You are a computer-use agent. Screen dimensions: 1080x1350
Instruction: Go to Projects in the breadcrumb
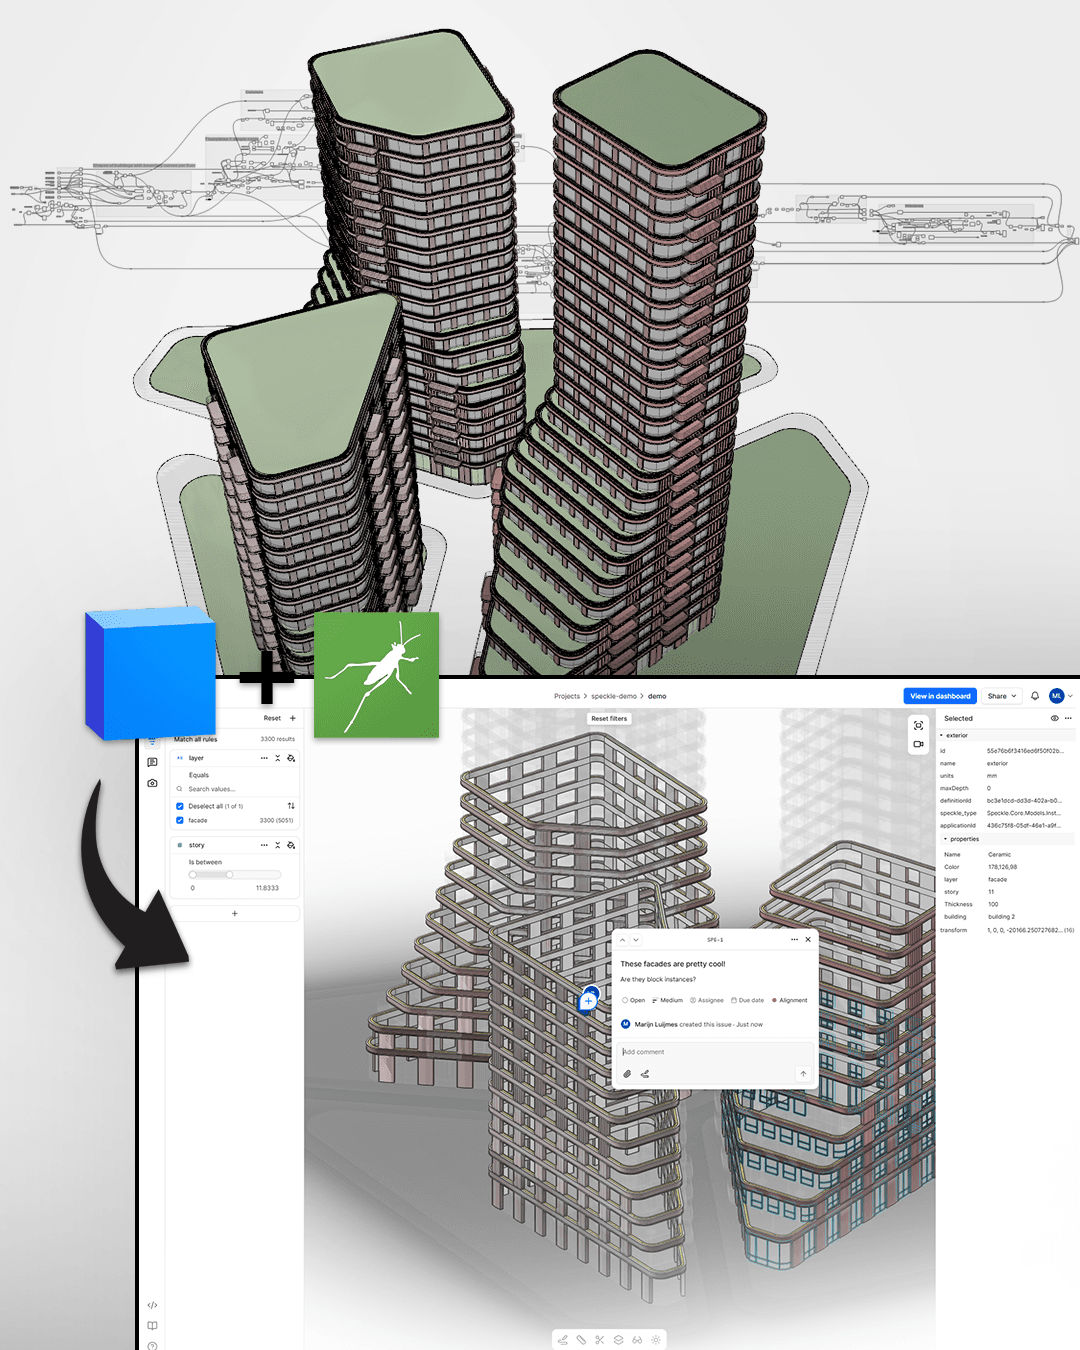pos(567,696)
